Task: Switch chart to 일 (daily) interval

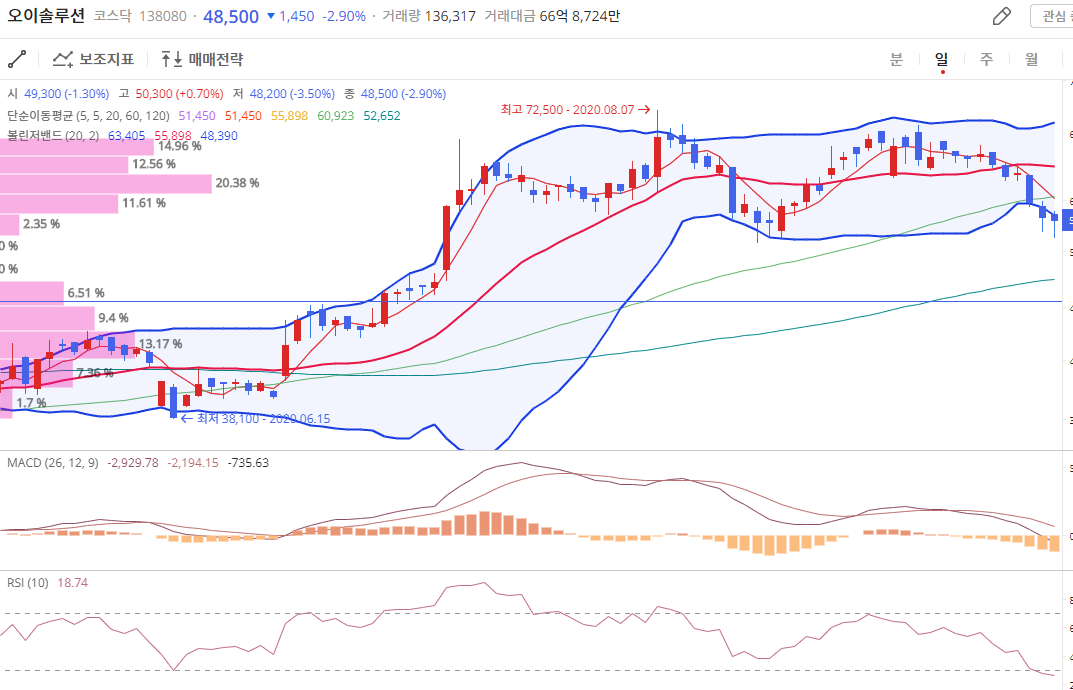Action: [942, 60]
